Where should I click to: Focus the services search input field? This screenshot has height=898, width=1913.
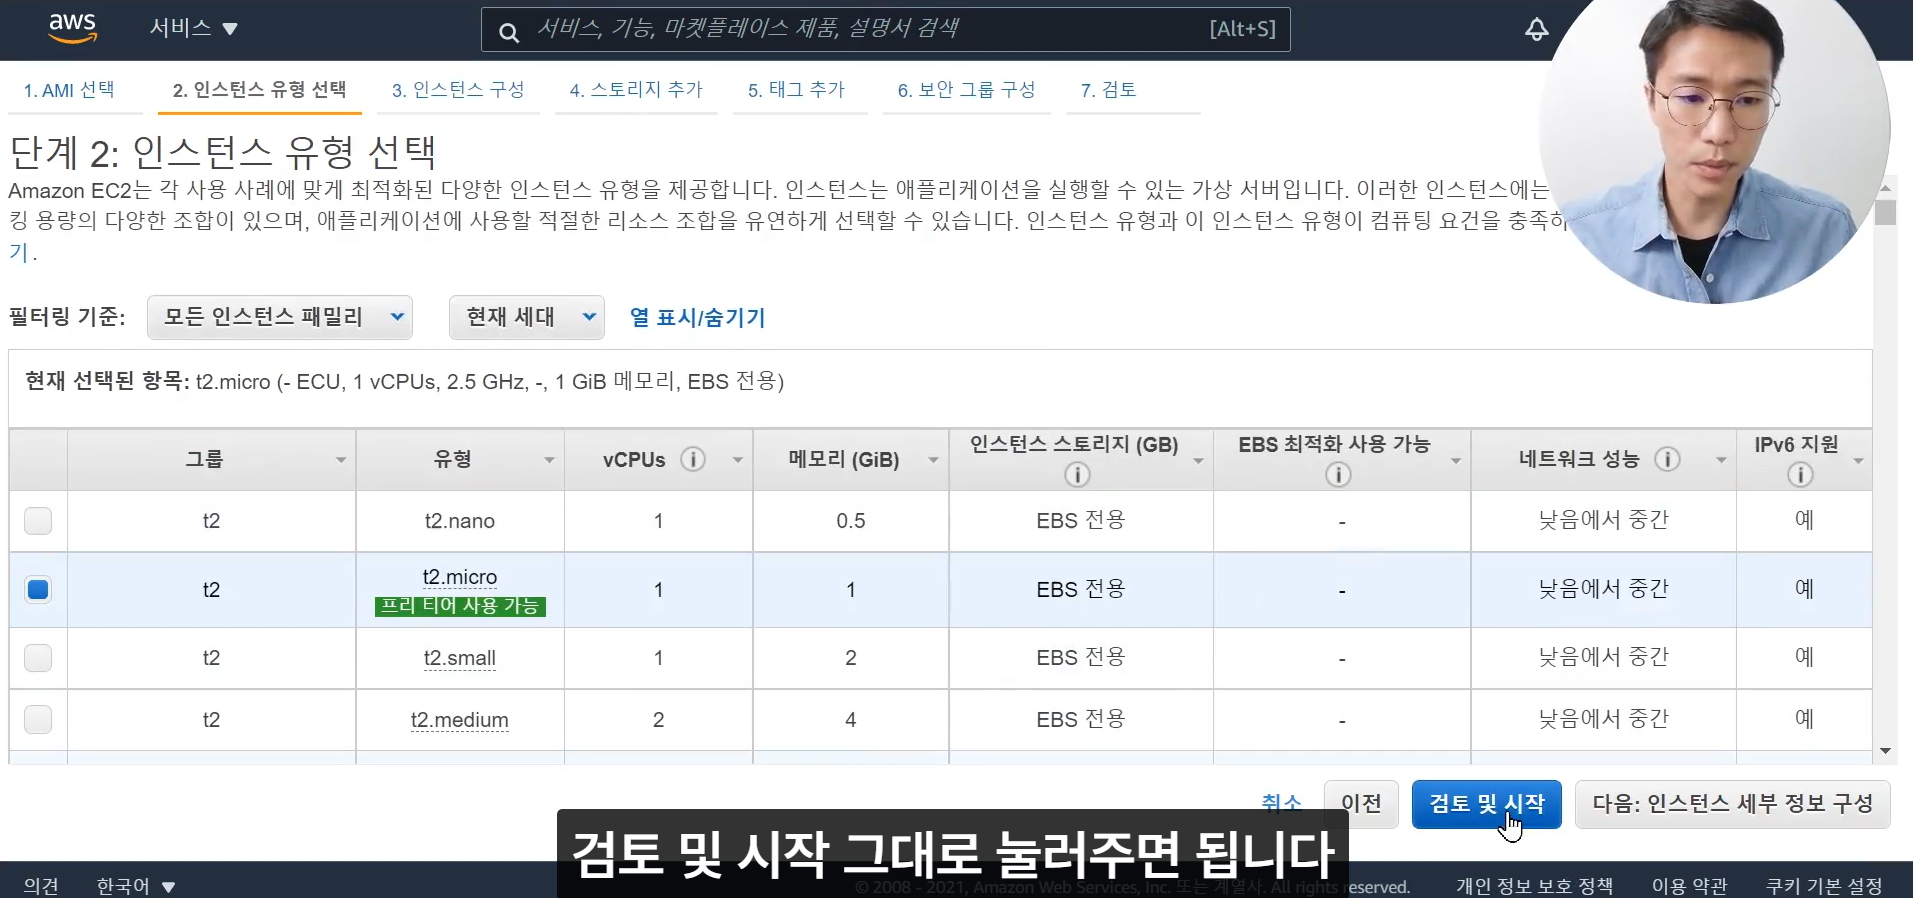886,29
